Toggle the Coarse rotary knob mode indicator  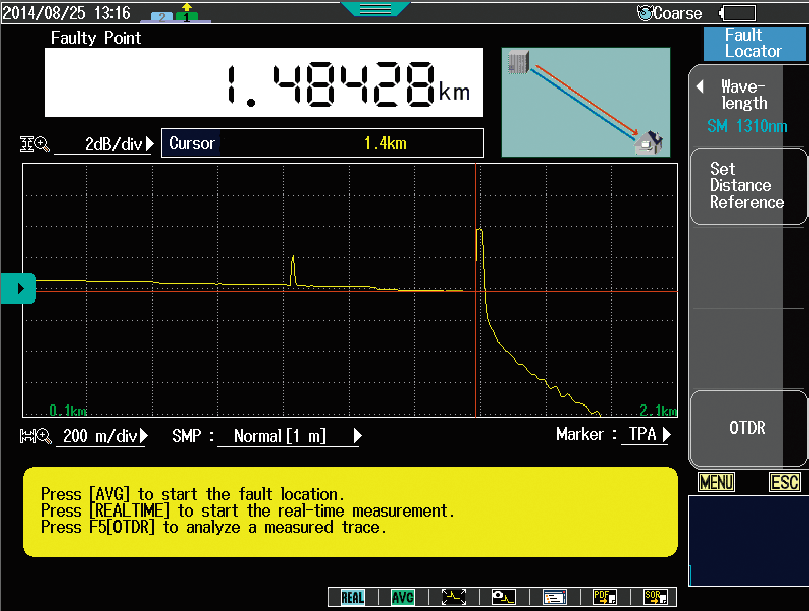point(670,13)
